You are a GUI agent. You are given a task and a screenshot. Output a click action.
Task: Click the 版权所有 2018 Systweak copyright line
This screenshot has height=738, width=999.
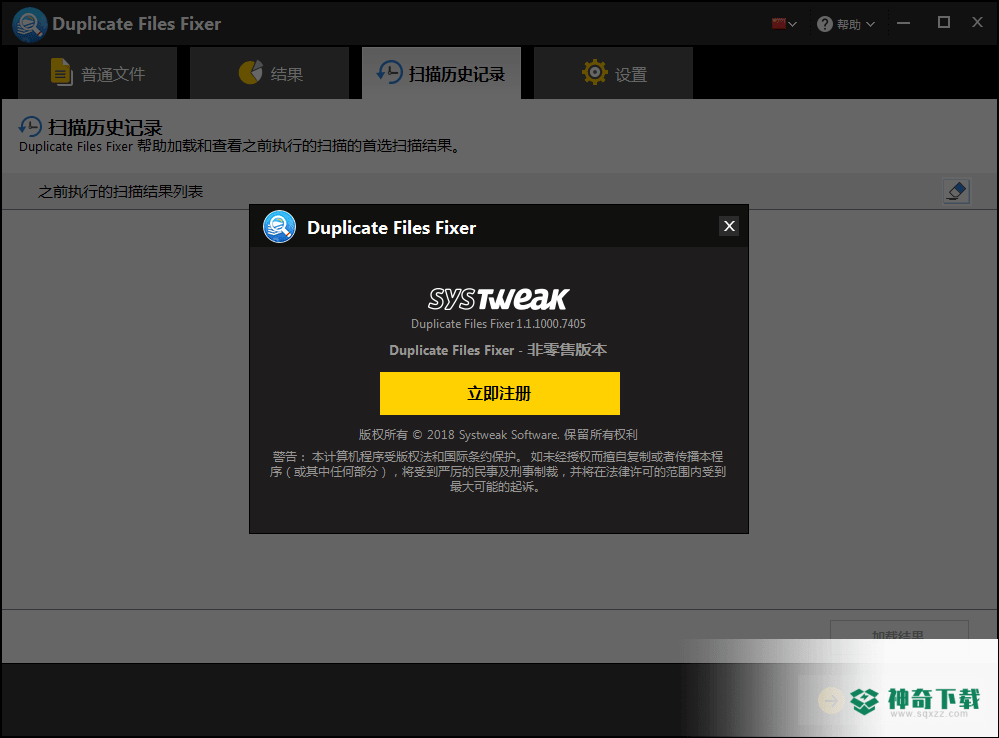(x=498, y=435)
